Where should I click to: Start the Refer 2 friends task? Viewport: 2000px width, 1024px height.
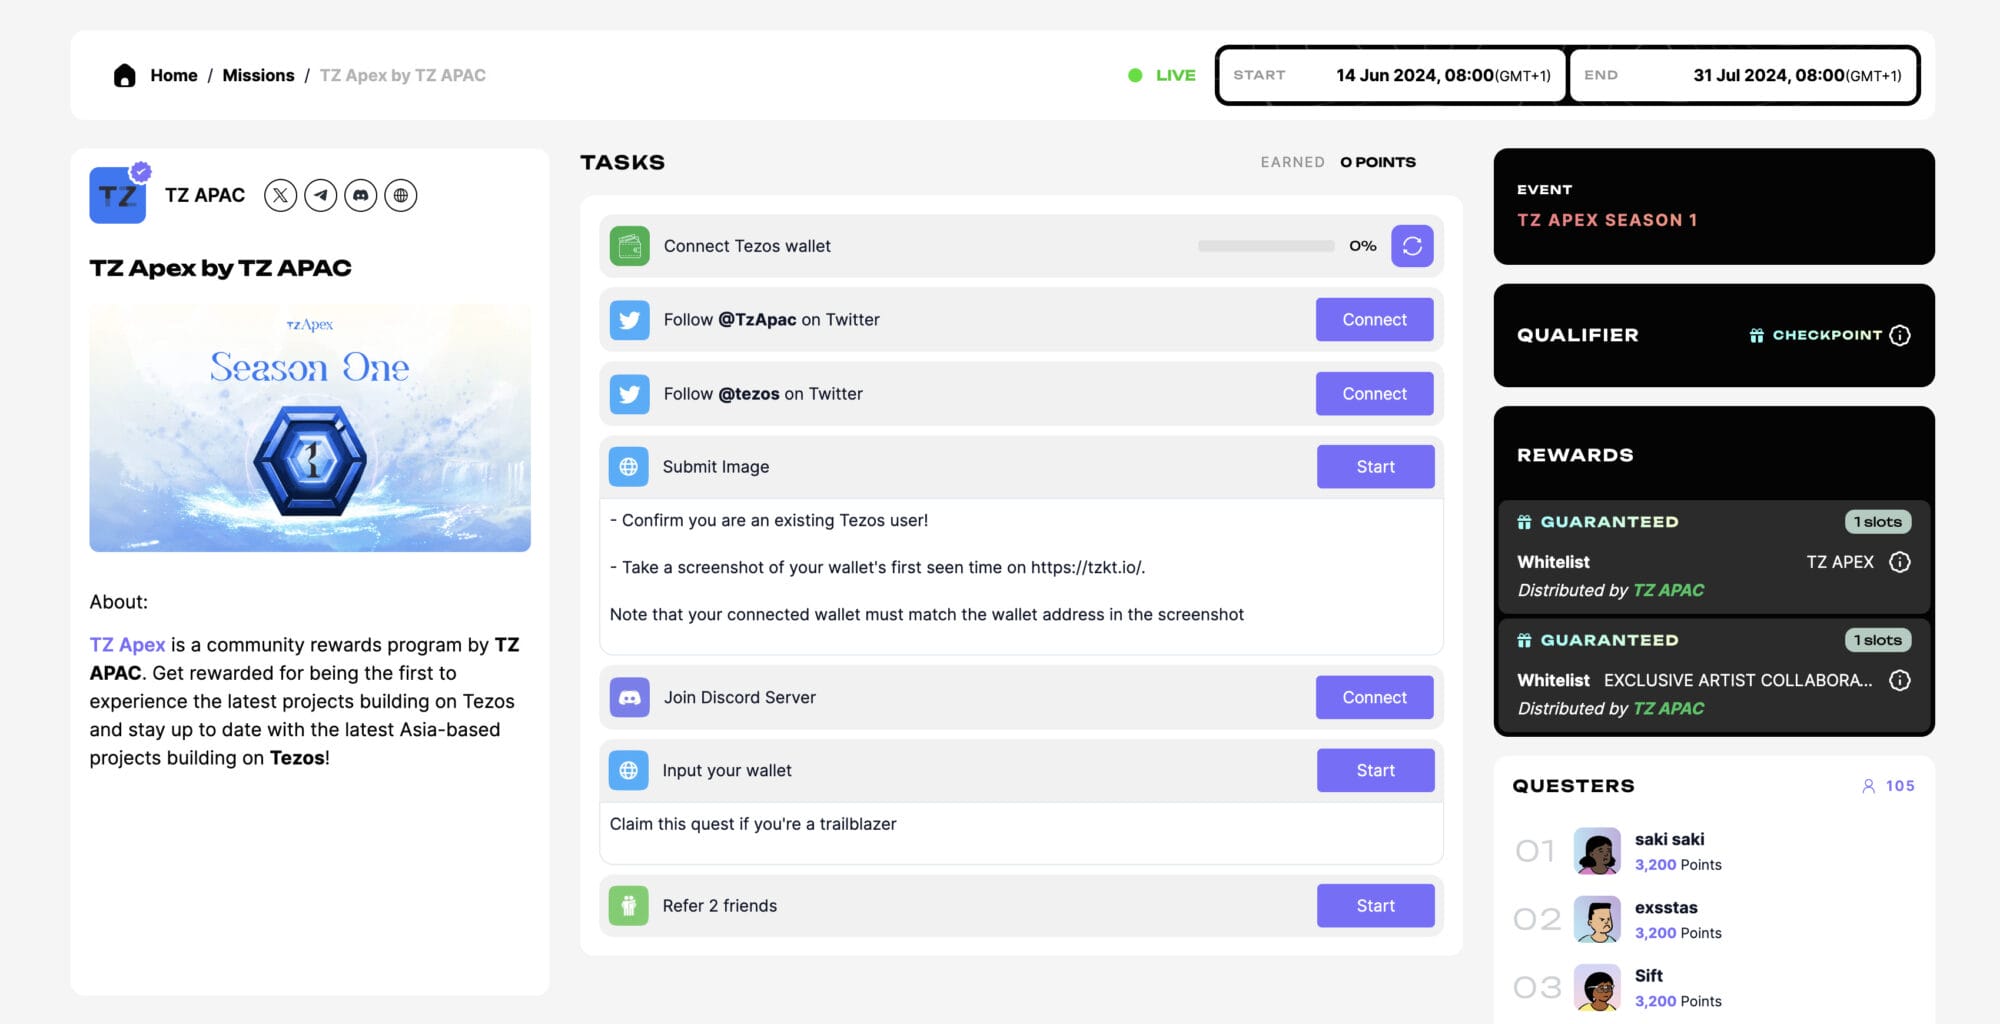tap(1374, 905)
